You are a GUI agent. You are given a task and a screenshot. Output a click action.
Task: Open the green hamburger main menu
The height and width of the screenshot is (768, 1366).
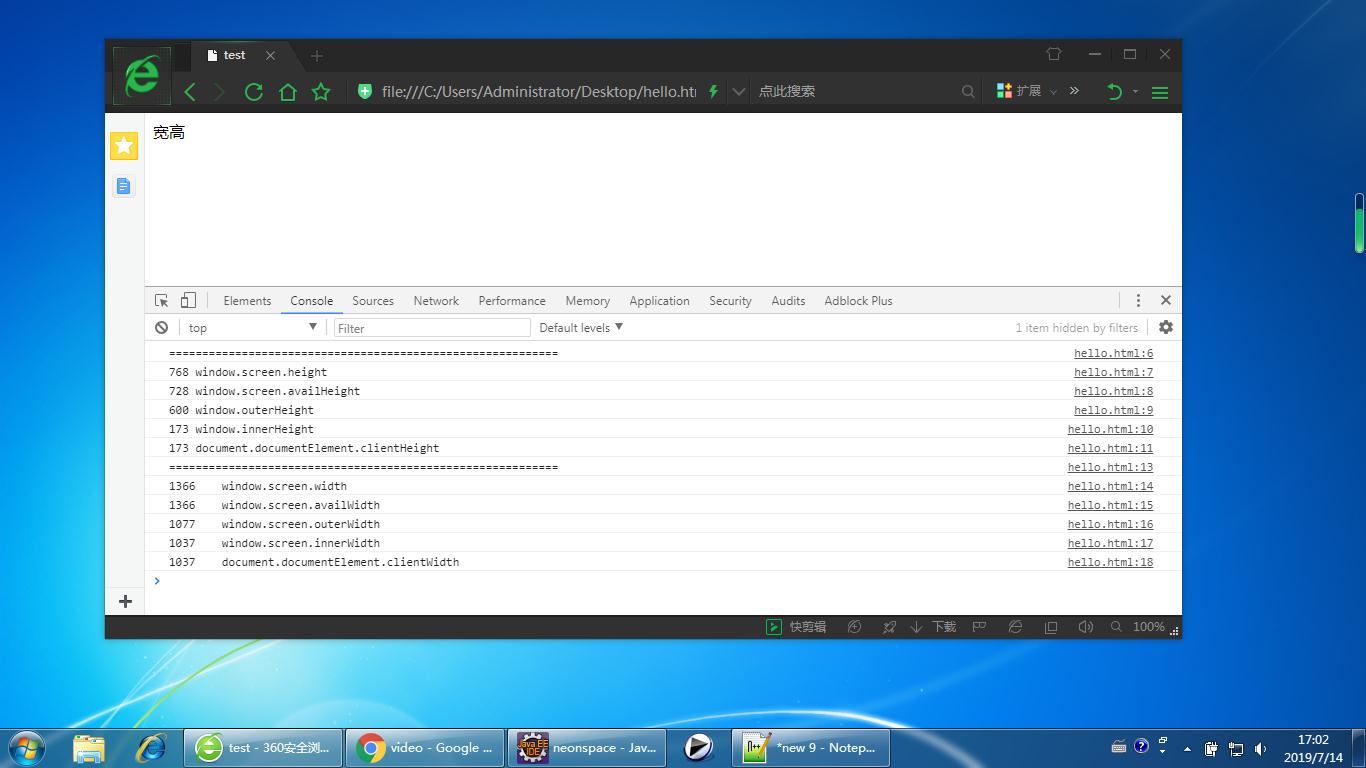tap(1160, 92)
